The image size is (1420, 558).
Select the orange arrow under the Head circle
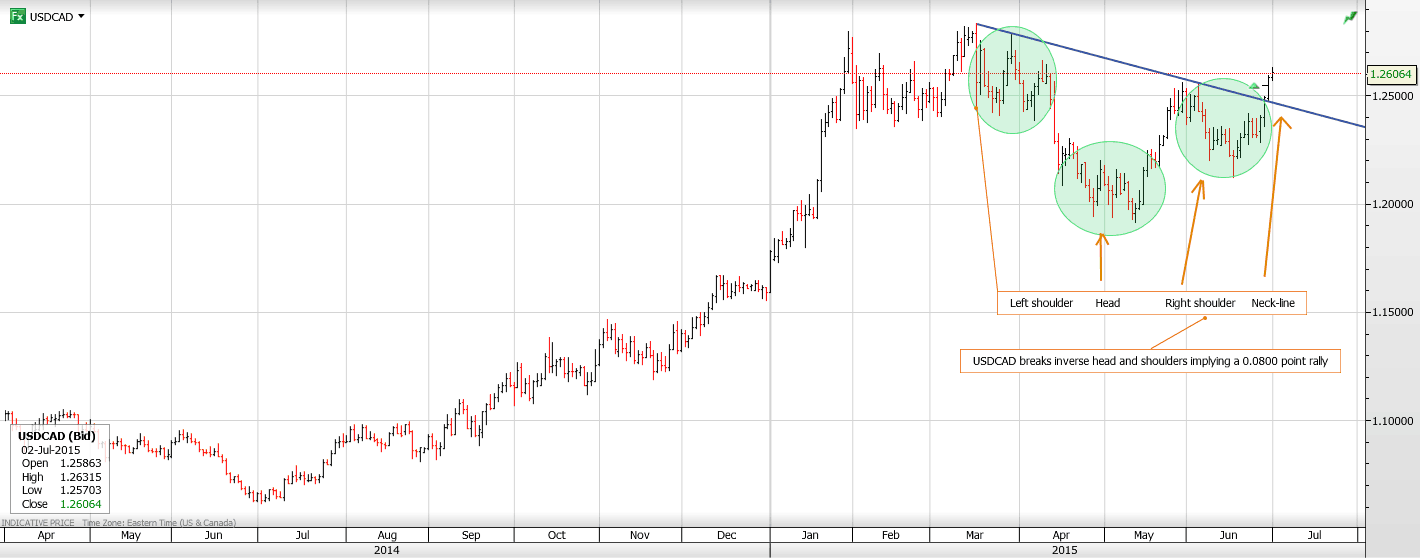pos(1101,256)
